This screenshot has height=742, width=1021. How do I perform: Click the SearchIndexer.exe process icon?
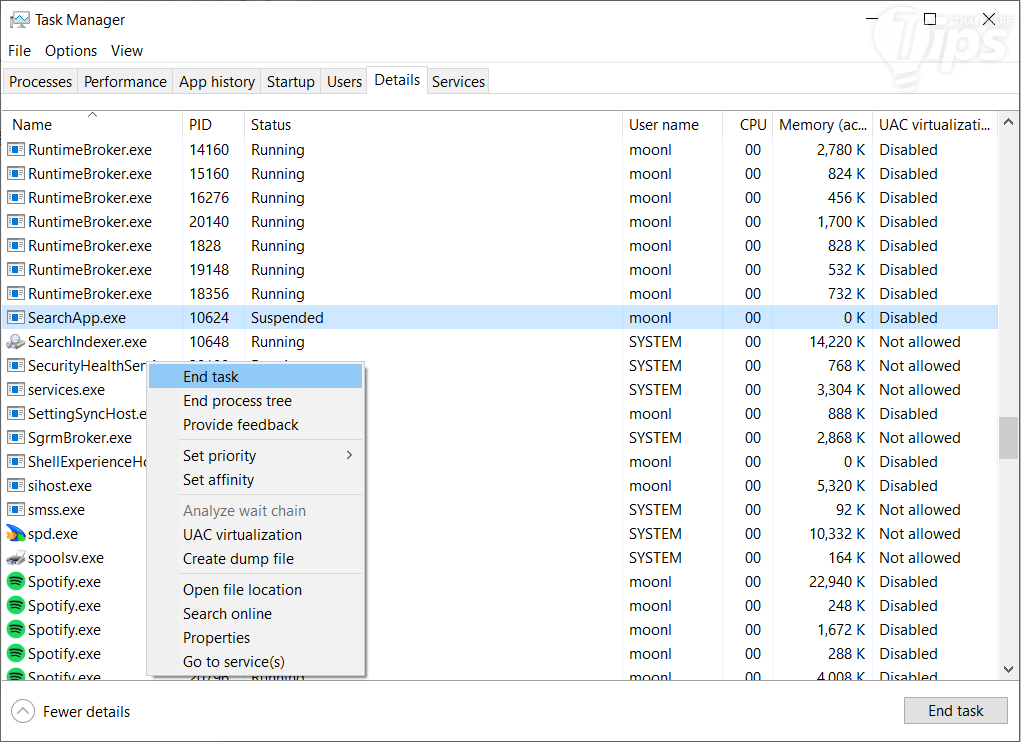point(16,342)
